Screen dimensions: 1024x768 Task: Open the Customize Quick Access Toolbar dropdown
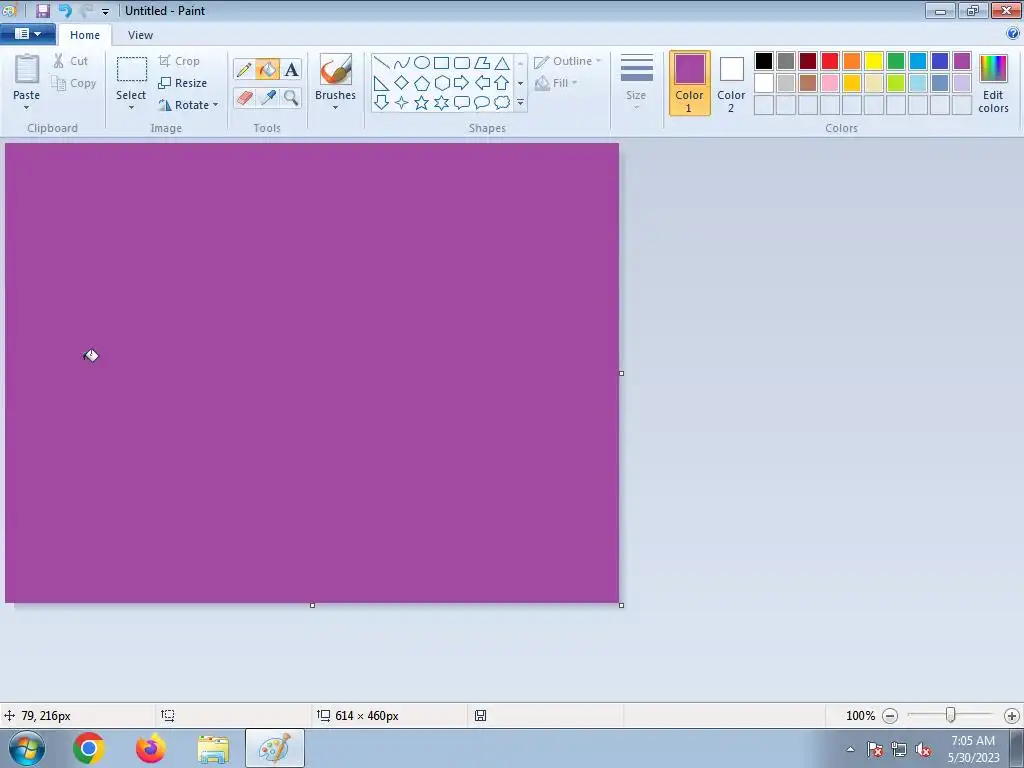click(105, 11)
